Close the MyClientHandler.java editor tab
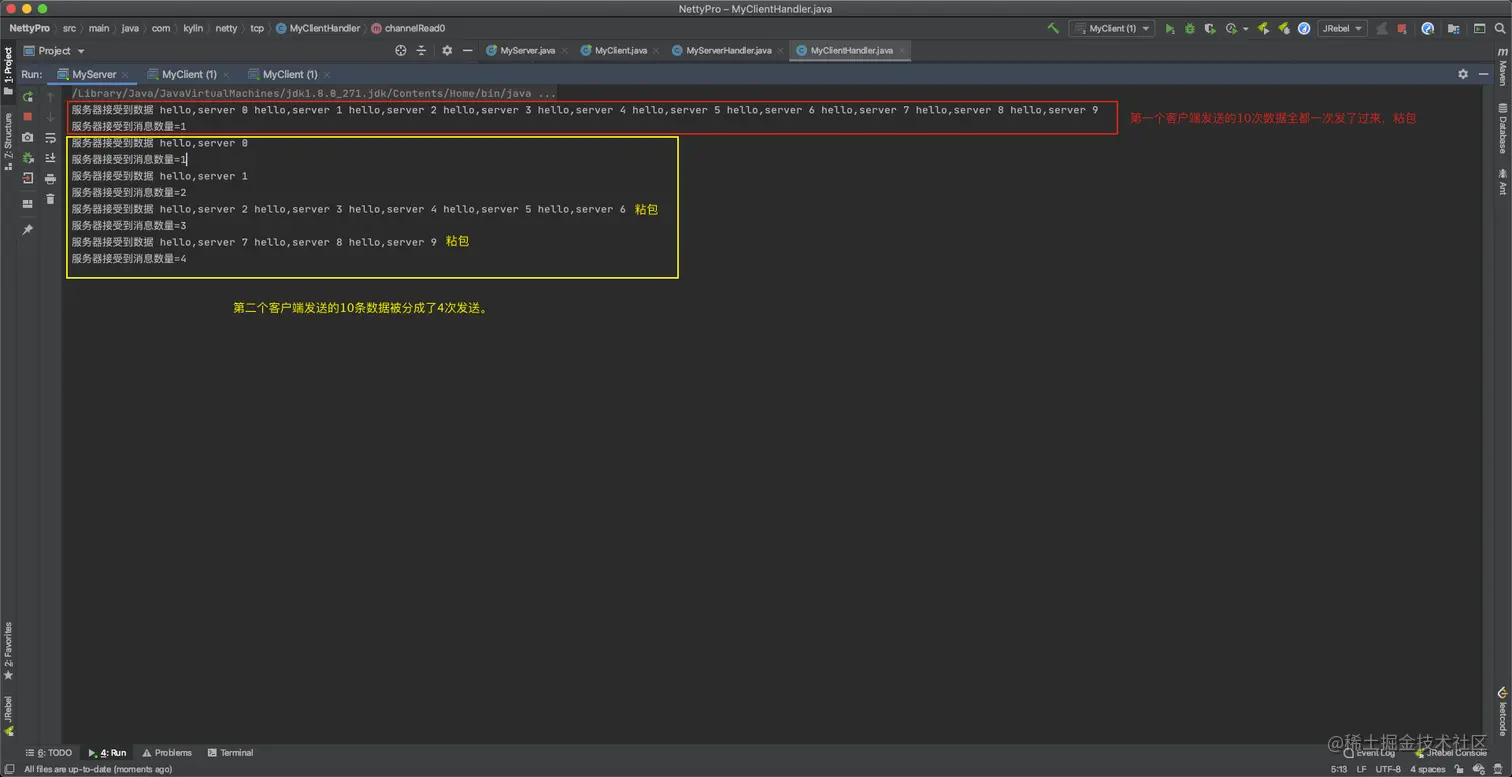Image resolution: width=1512 pixels, height=777 pixels. tap(902, 50)
